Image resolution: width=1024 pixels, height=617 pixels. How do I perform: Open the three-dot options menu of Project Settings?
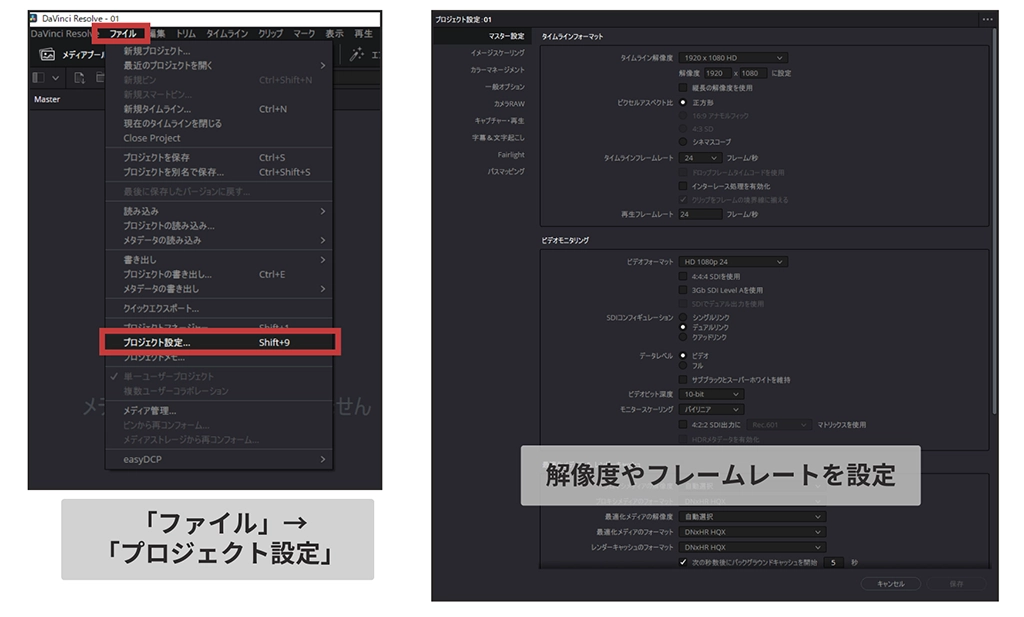(x=987, y=20)
